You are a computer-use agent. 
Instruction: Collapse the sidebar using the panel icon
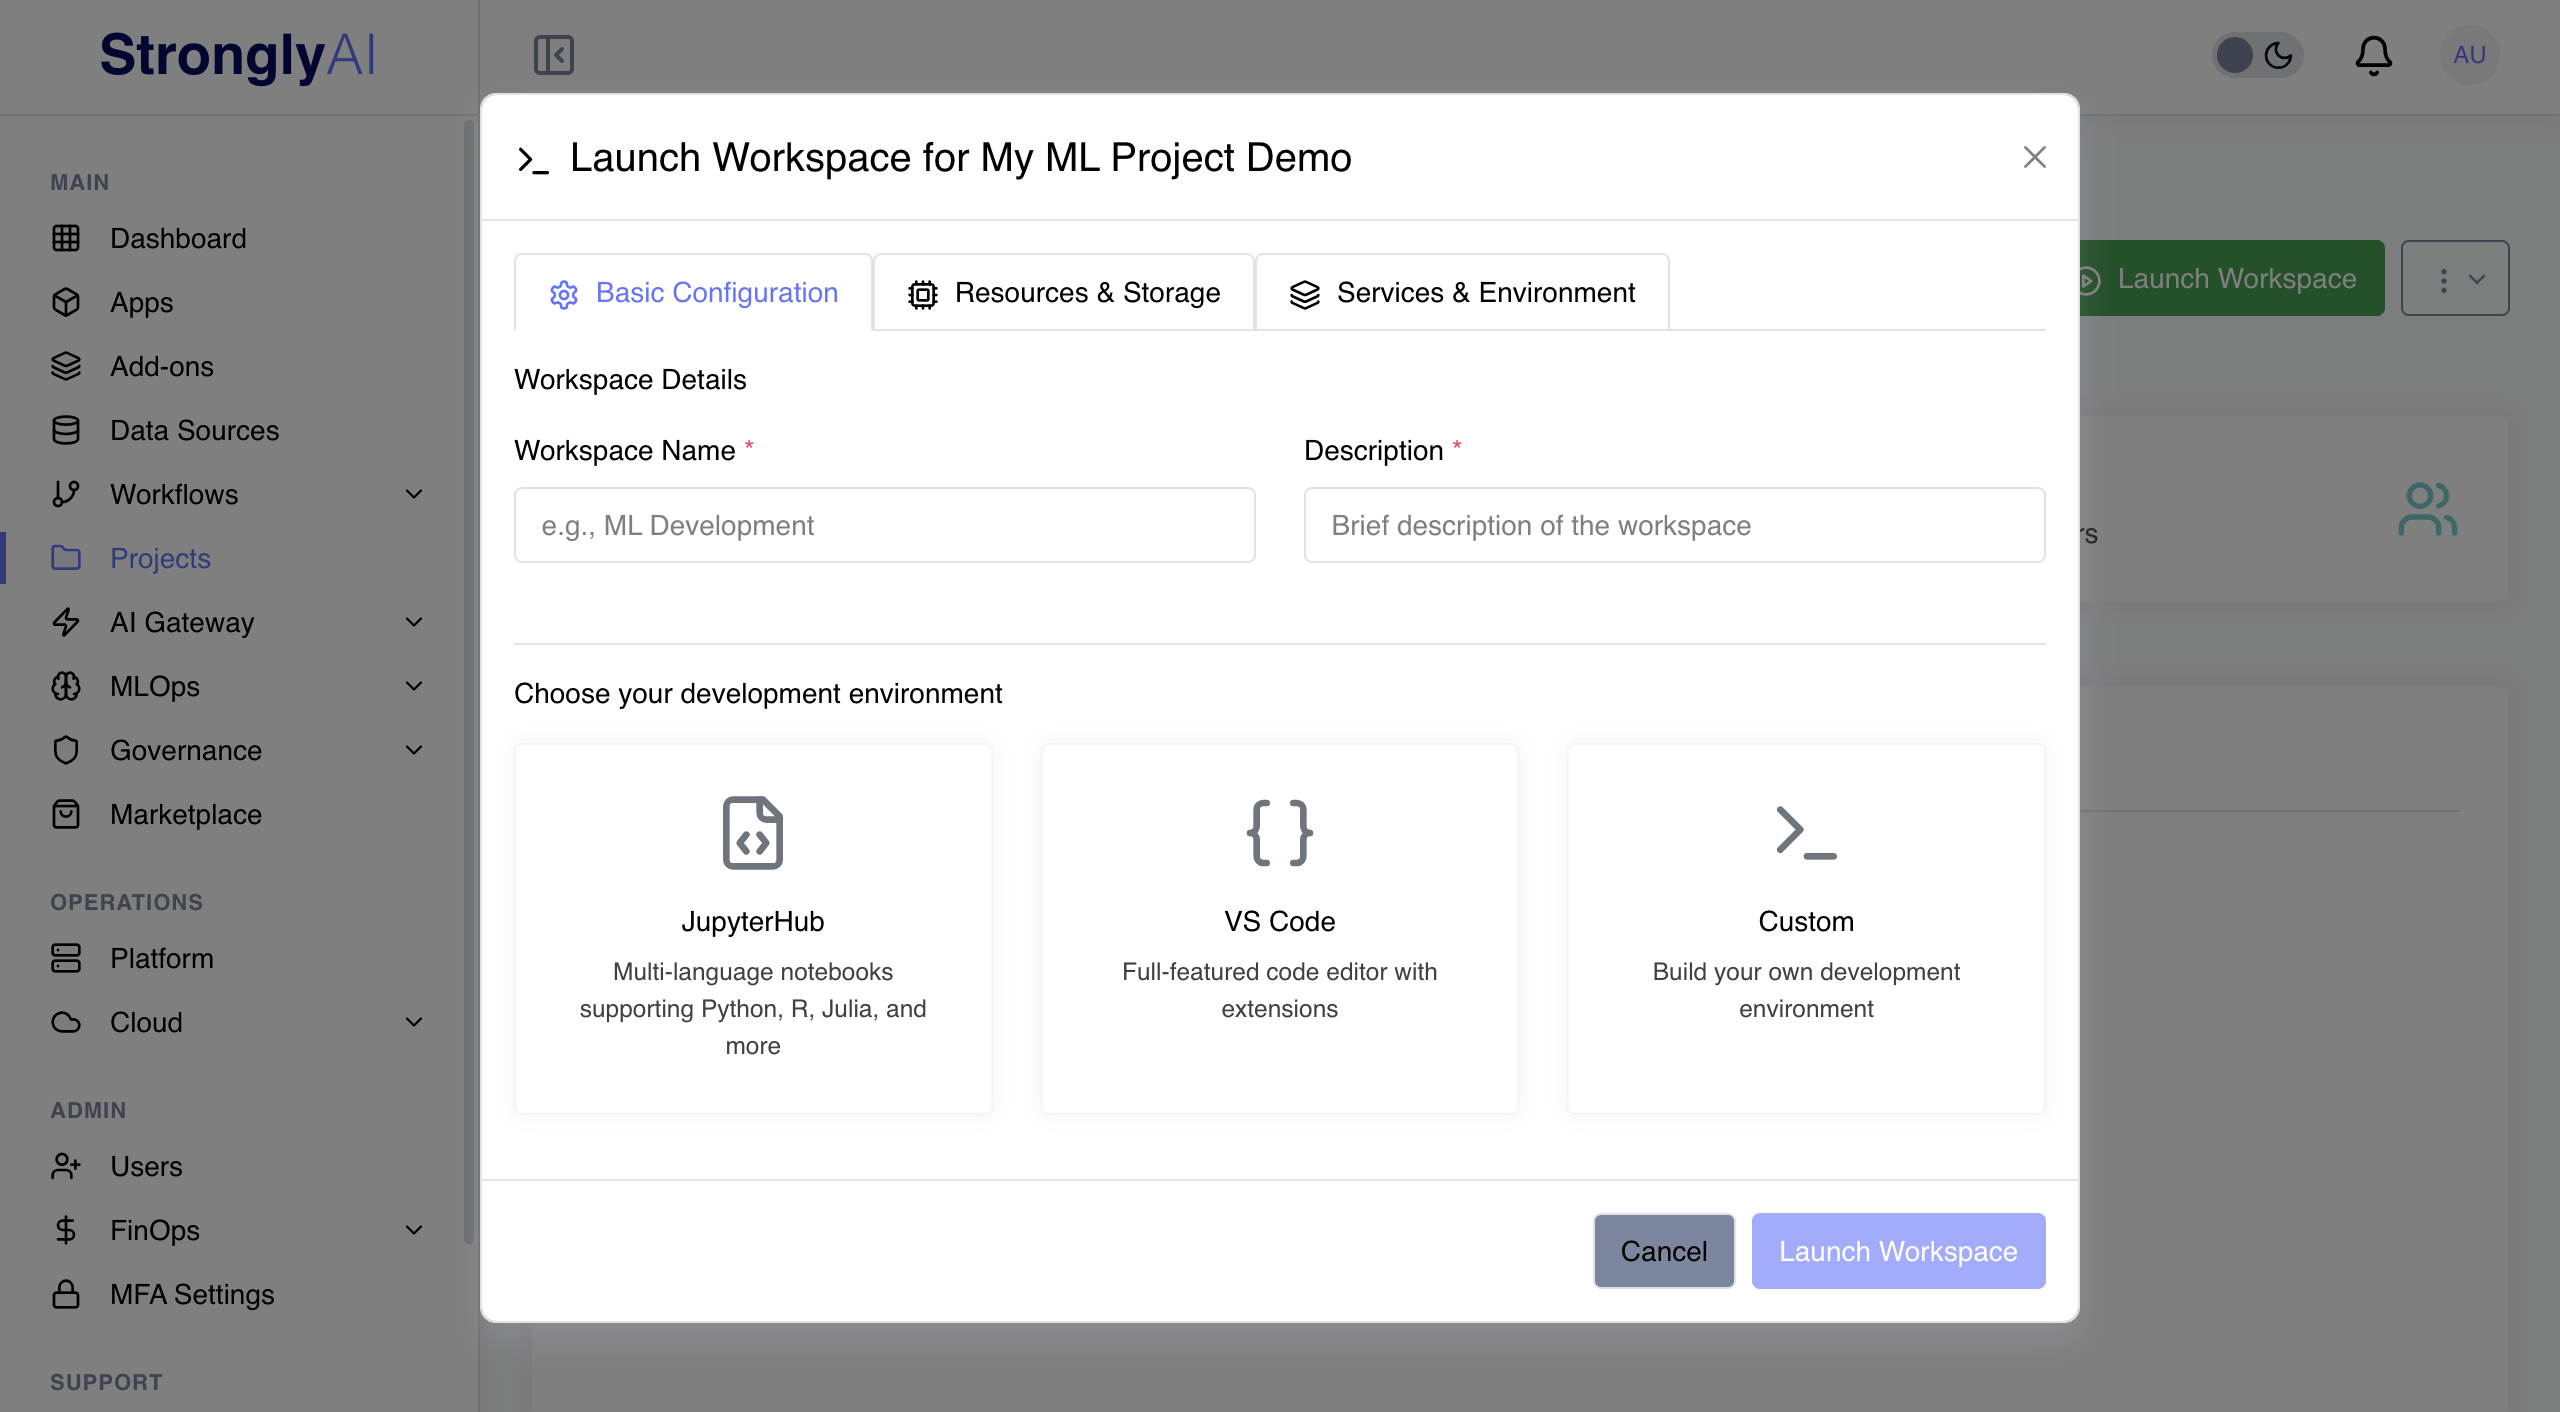pos(553,55)
